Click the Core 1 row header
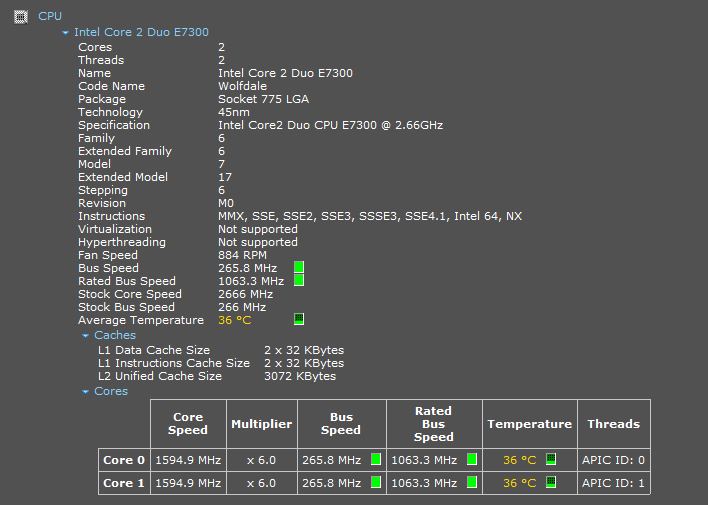The width and height of the screenshot is (708, 505). tap(124, 483)
